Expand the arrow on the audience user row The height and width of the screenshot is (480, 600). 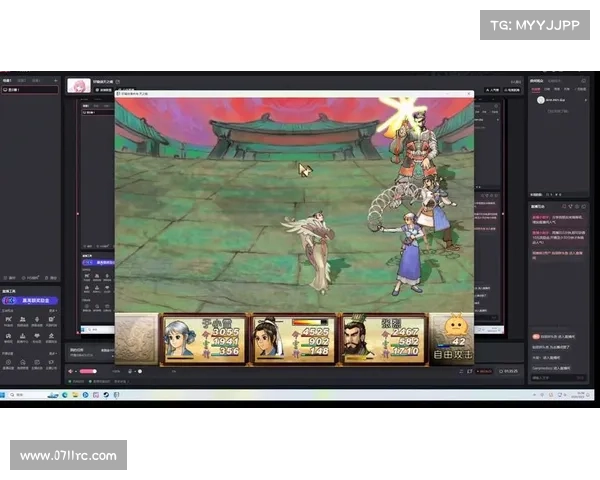point(585,100)
